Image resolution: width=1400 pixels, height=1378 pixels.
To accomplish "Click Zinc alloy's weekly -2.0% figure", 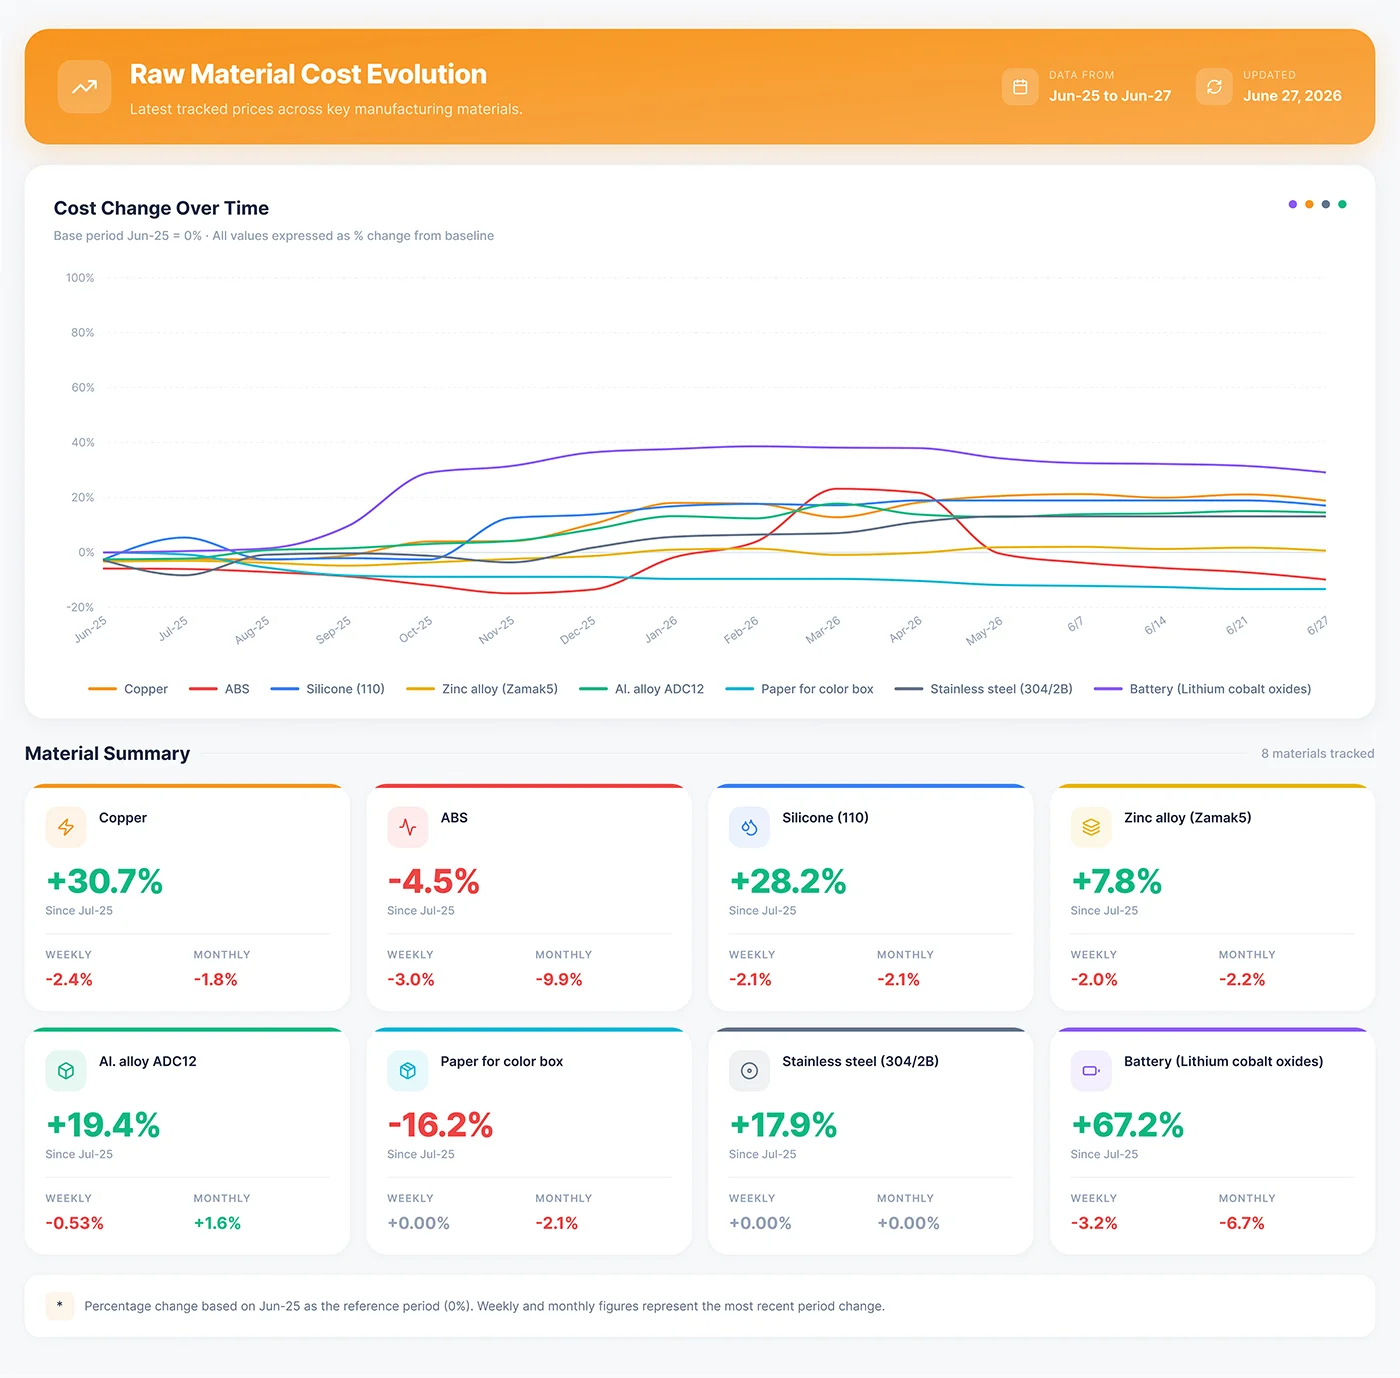I will point(1094,980).
